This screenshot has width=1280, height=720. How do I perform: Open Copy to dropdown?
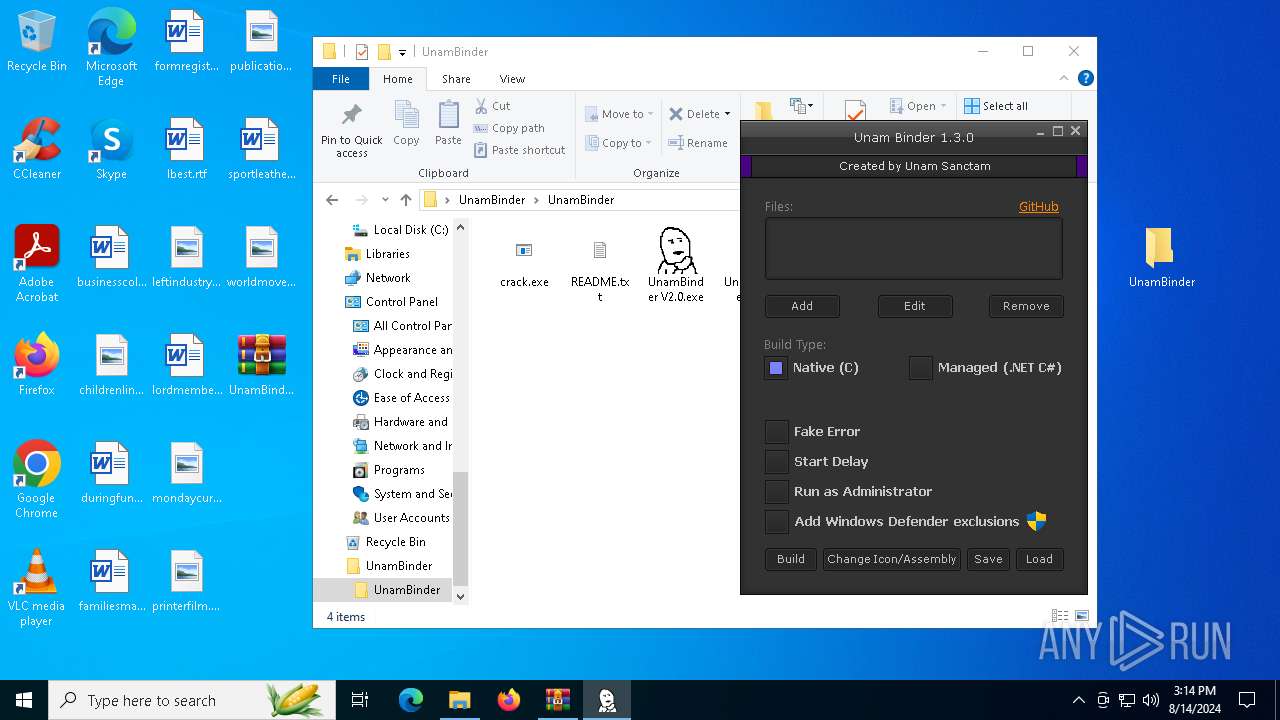619,143
